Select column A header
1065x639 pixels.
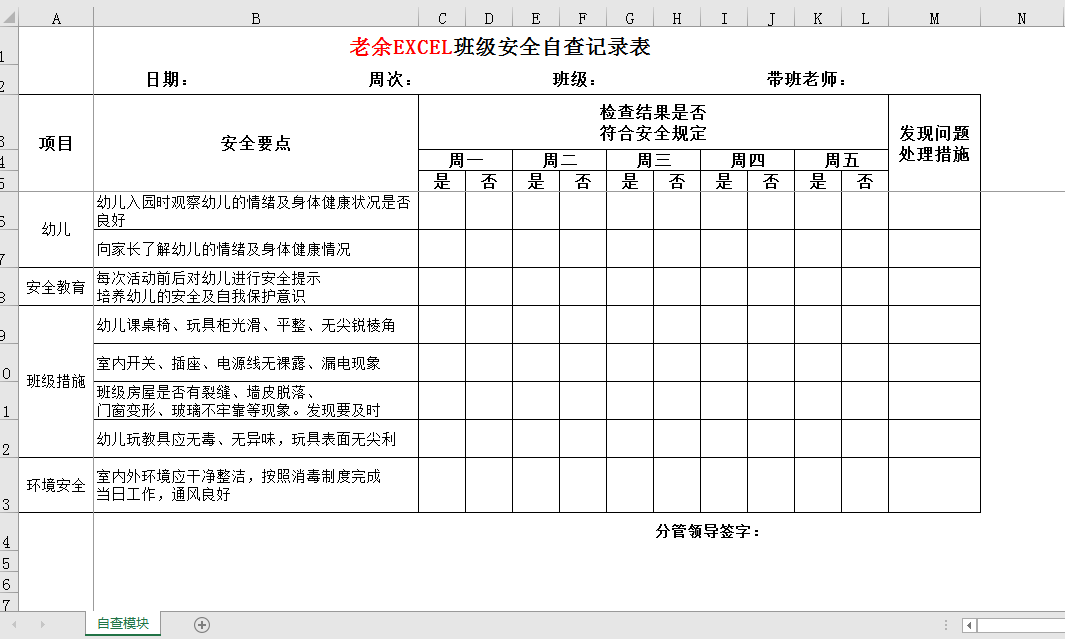56,18
